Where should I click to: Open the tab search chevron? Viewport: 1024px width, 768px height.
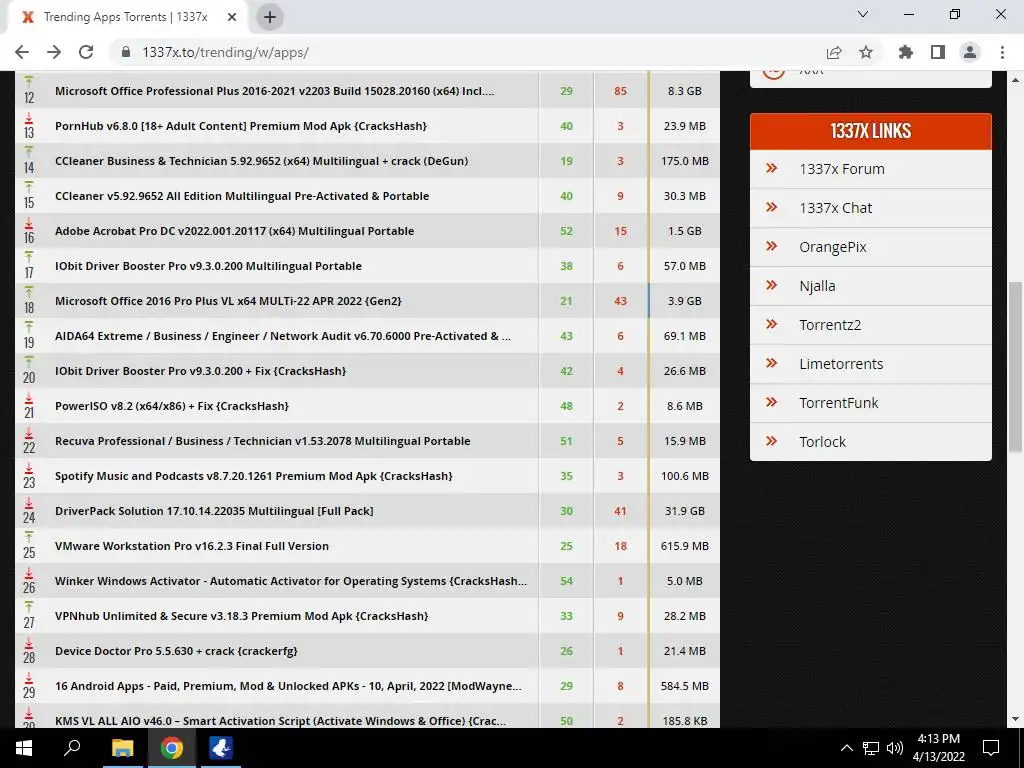pyautogui.click(x=863, y=14)
